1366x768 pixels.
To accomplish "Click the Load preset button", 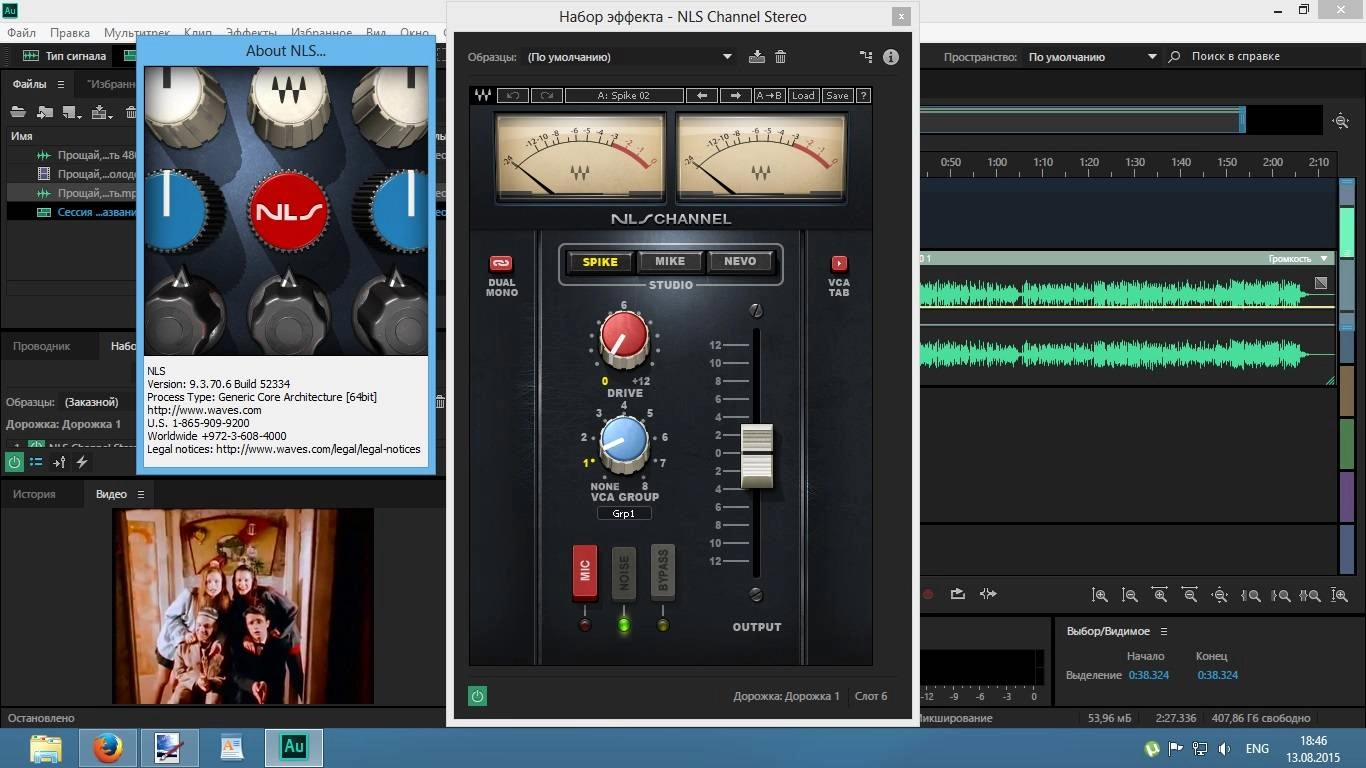I will (803, 96).
